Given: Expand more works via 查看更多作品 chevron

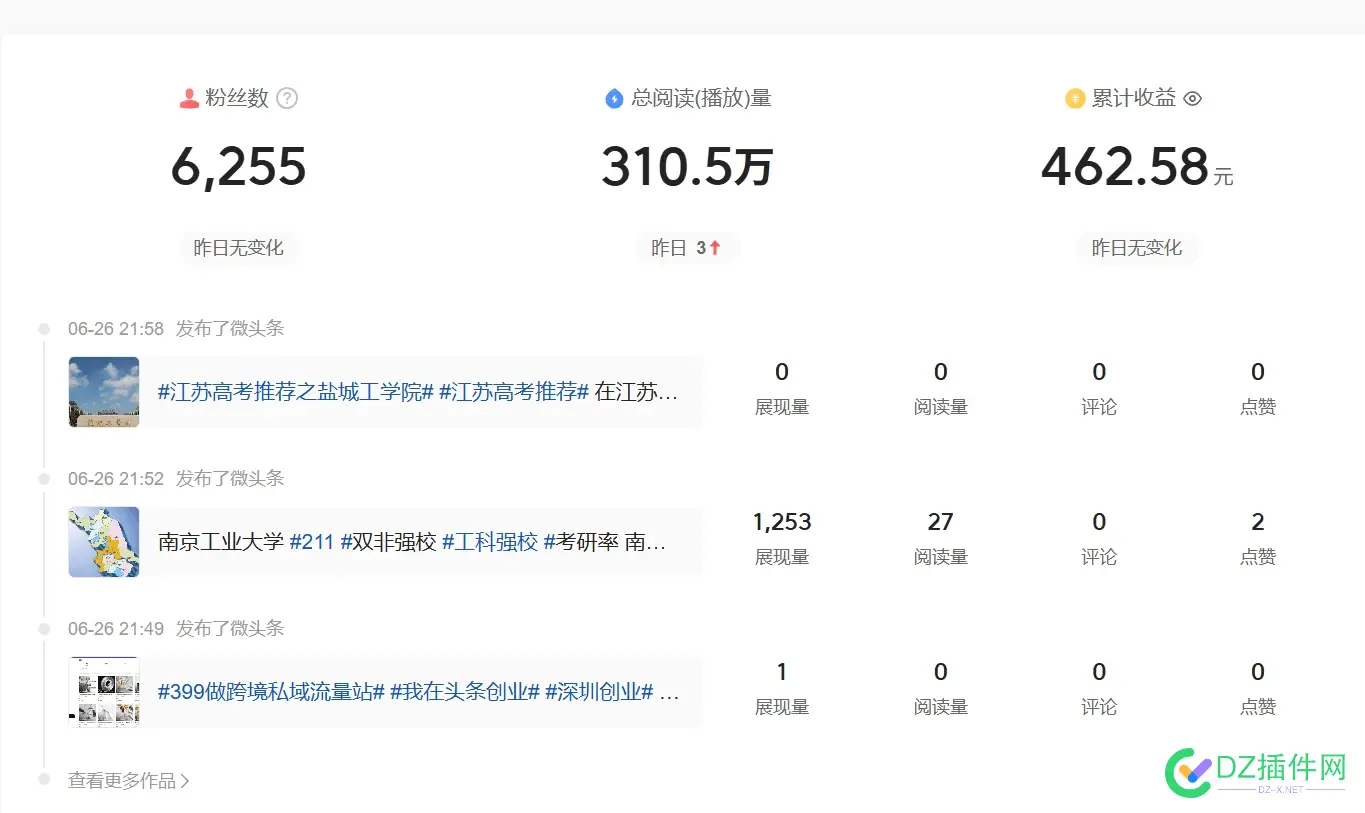Looking at the screenshot, I should click(184, 781).
